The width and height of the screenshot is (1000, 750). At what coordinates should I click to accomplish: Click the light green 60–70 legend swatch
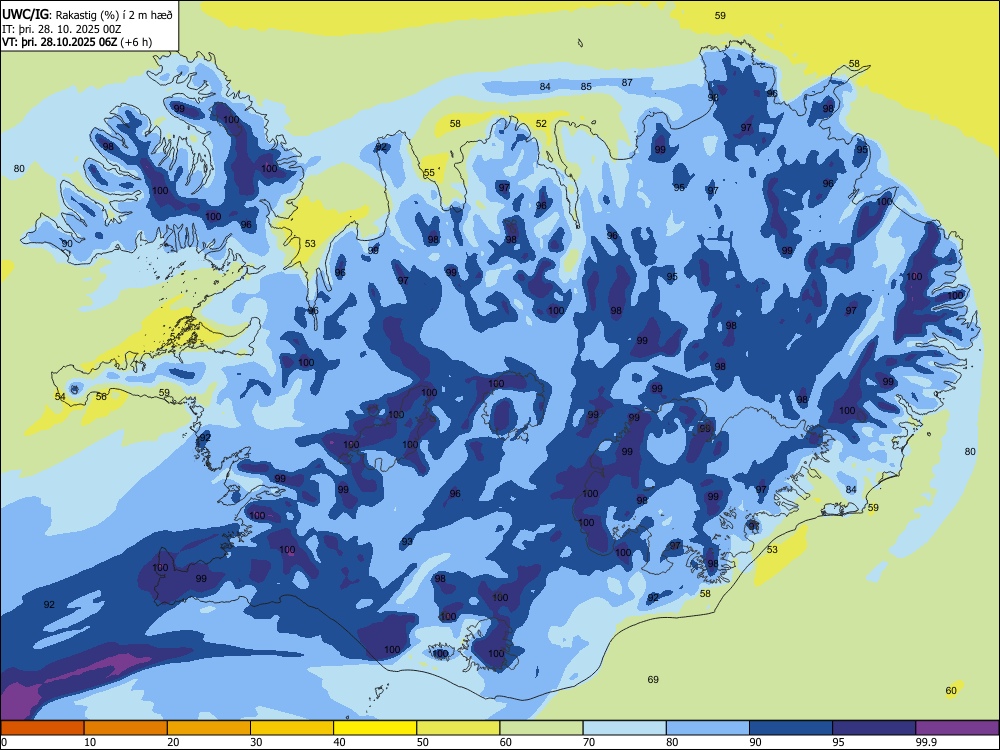click(x=541, y=728)
